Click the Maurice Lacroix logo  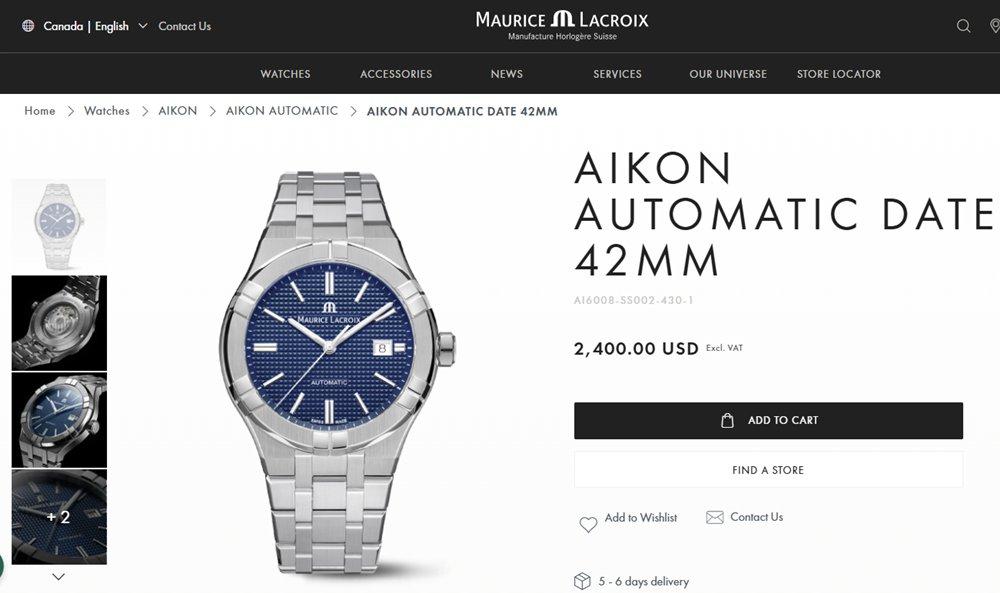pyautogui.click(x=562, y=25)
